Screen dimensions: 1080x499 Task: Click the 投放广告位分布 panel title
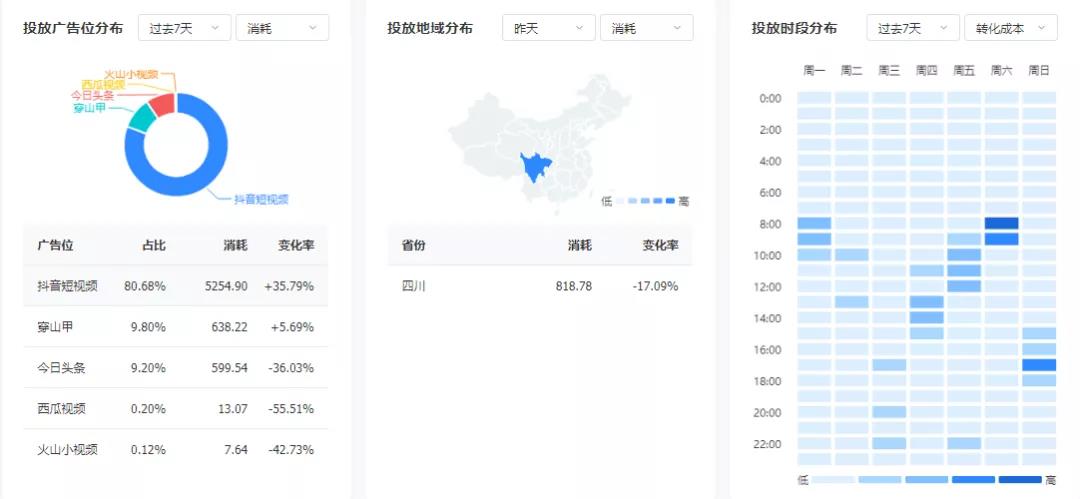point(73,28)
